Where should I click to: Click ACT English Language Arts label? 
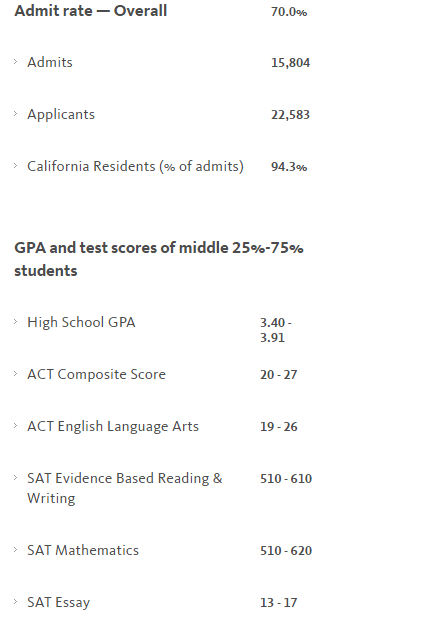[x=113, y=427]
